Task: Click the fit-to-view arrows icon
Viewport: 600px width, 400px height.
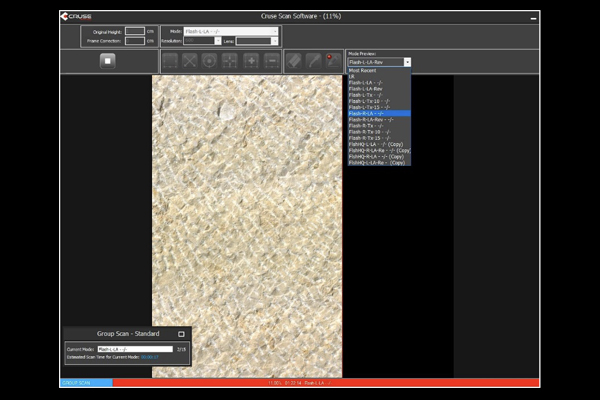Action: click(230, 61)
